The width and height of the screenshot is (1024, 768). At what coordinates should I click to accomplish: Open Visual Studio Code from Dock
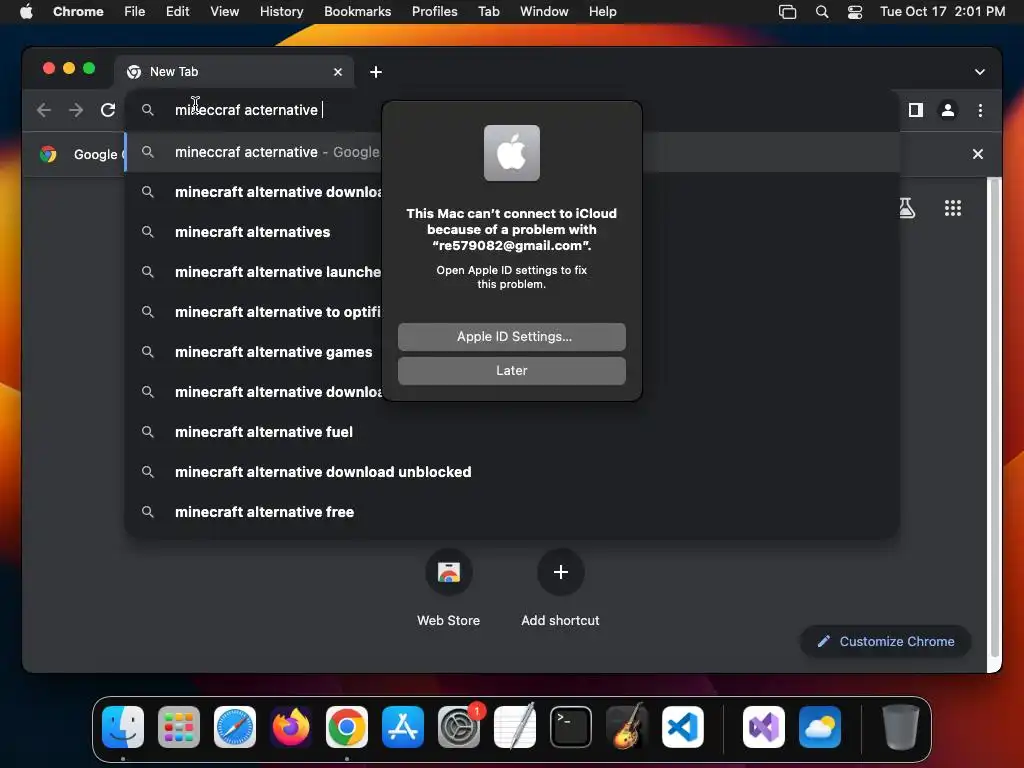pyautogui.click(x=682, y=727)
